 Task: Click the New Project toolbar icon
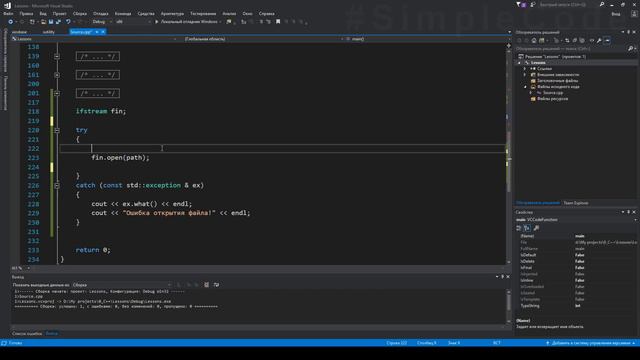tap(32, 22)
